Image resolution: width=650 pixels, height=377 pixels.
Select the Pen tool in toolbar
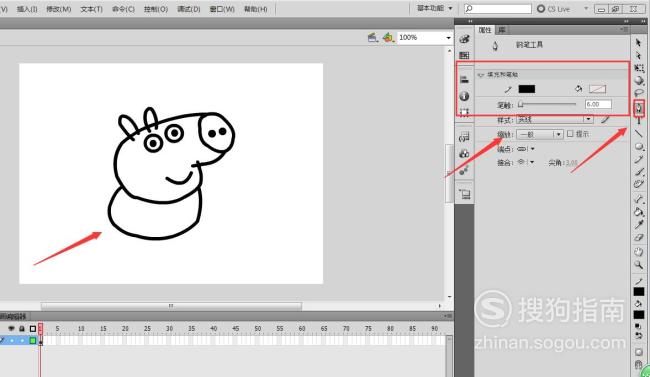(x=639, y=108)
